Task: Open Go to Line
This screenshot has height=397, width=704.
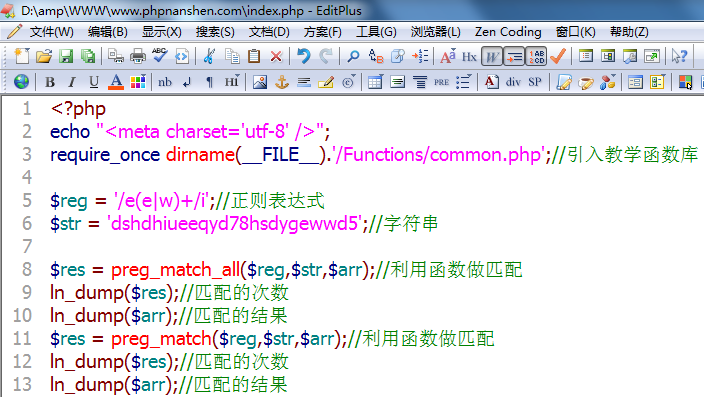Action: coord(420,57)
